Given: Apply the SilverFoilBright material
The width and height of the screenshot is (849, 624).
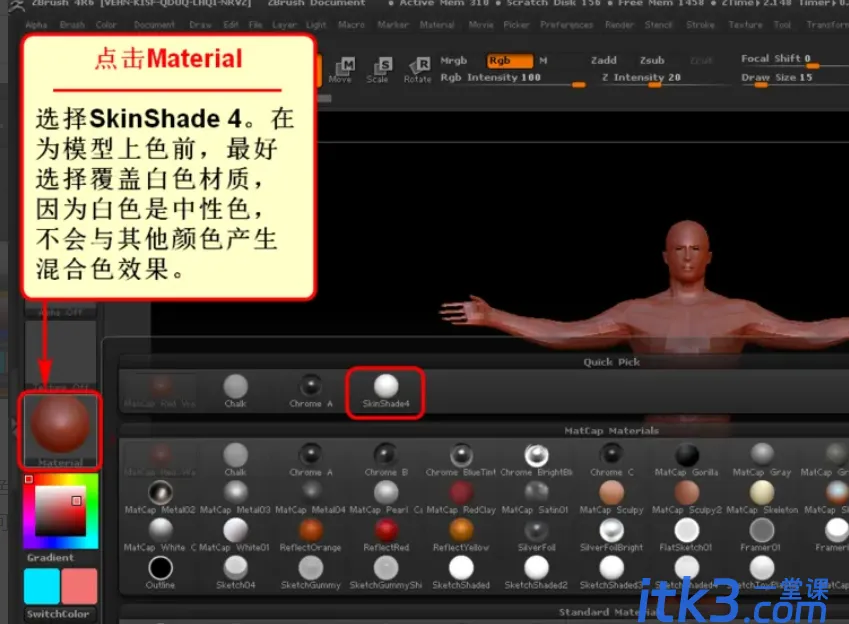Looking at the screenshot, I should 611,535.
